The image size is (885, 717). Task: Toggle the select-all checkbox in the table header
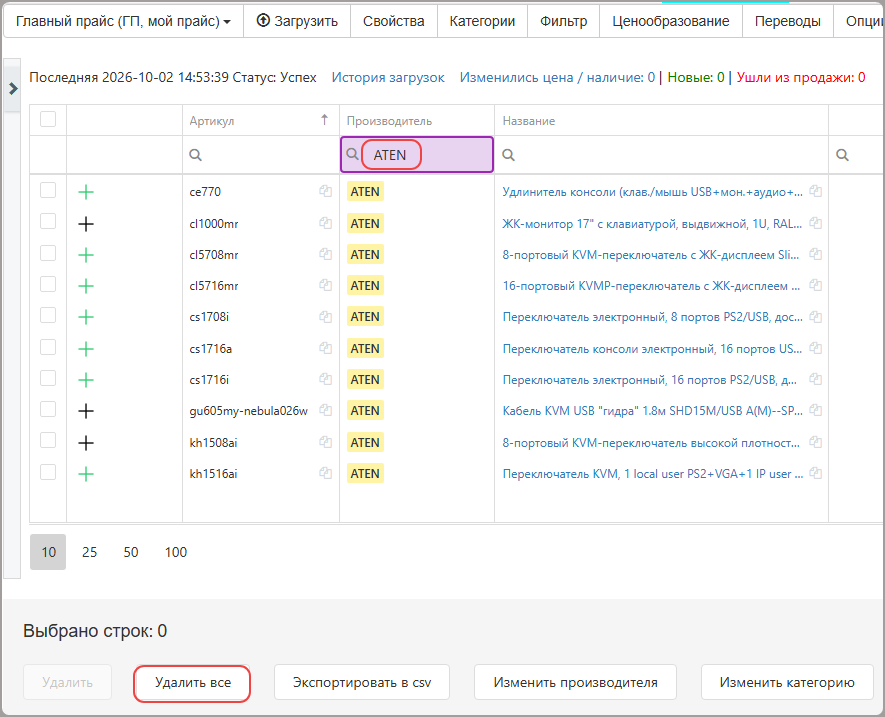point(48,119)
